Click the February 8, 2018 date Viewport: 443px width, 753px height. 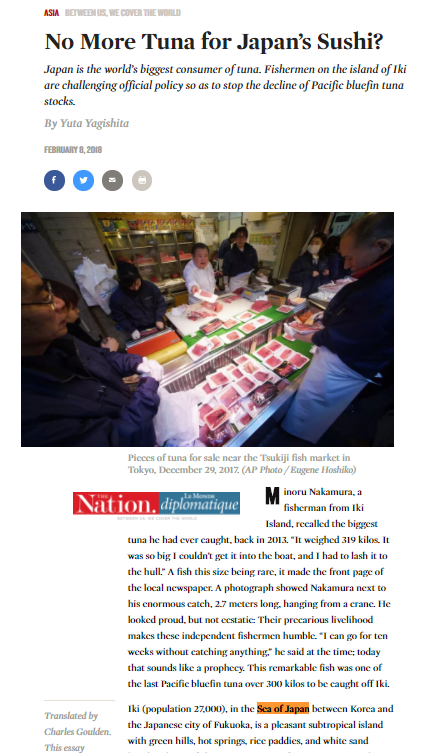point(73,150)
